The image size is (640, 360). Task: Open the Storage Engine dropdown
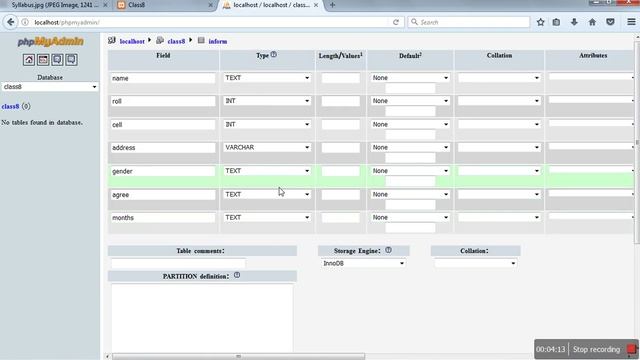click(x=363, y=263)
